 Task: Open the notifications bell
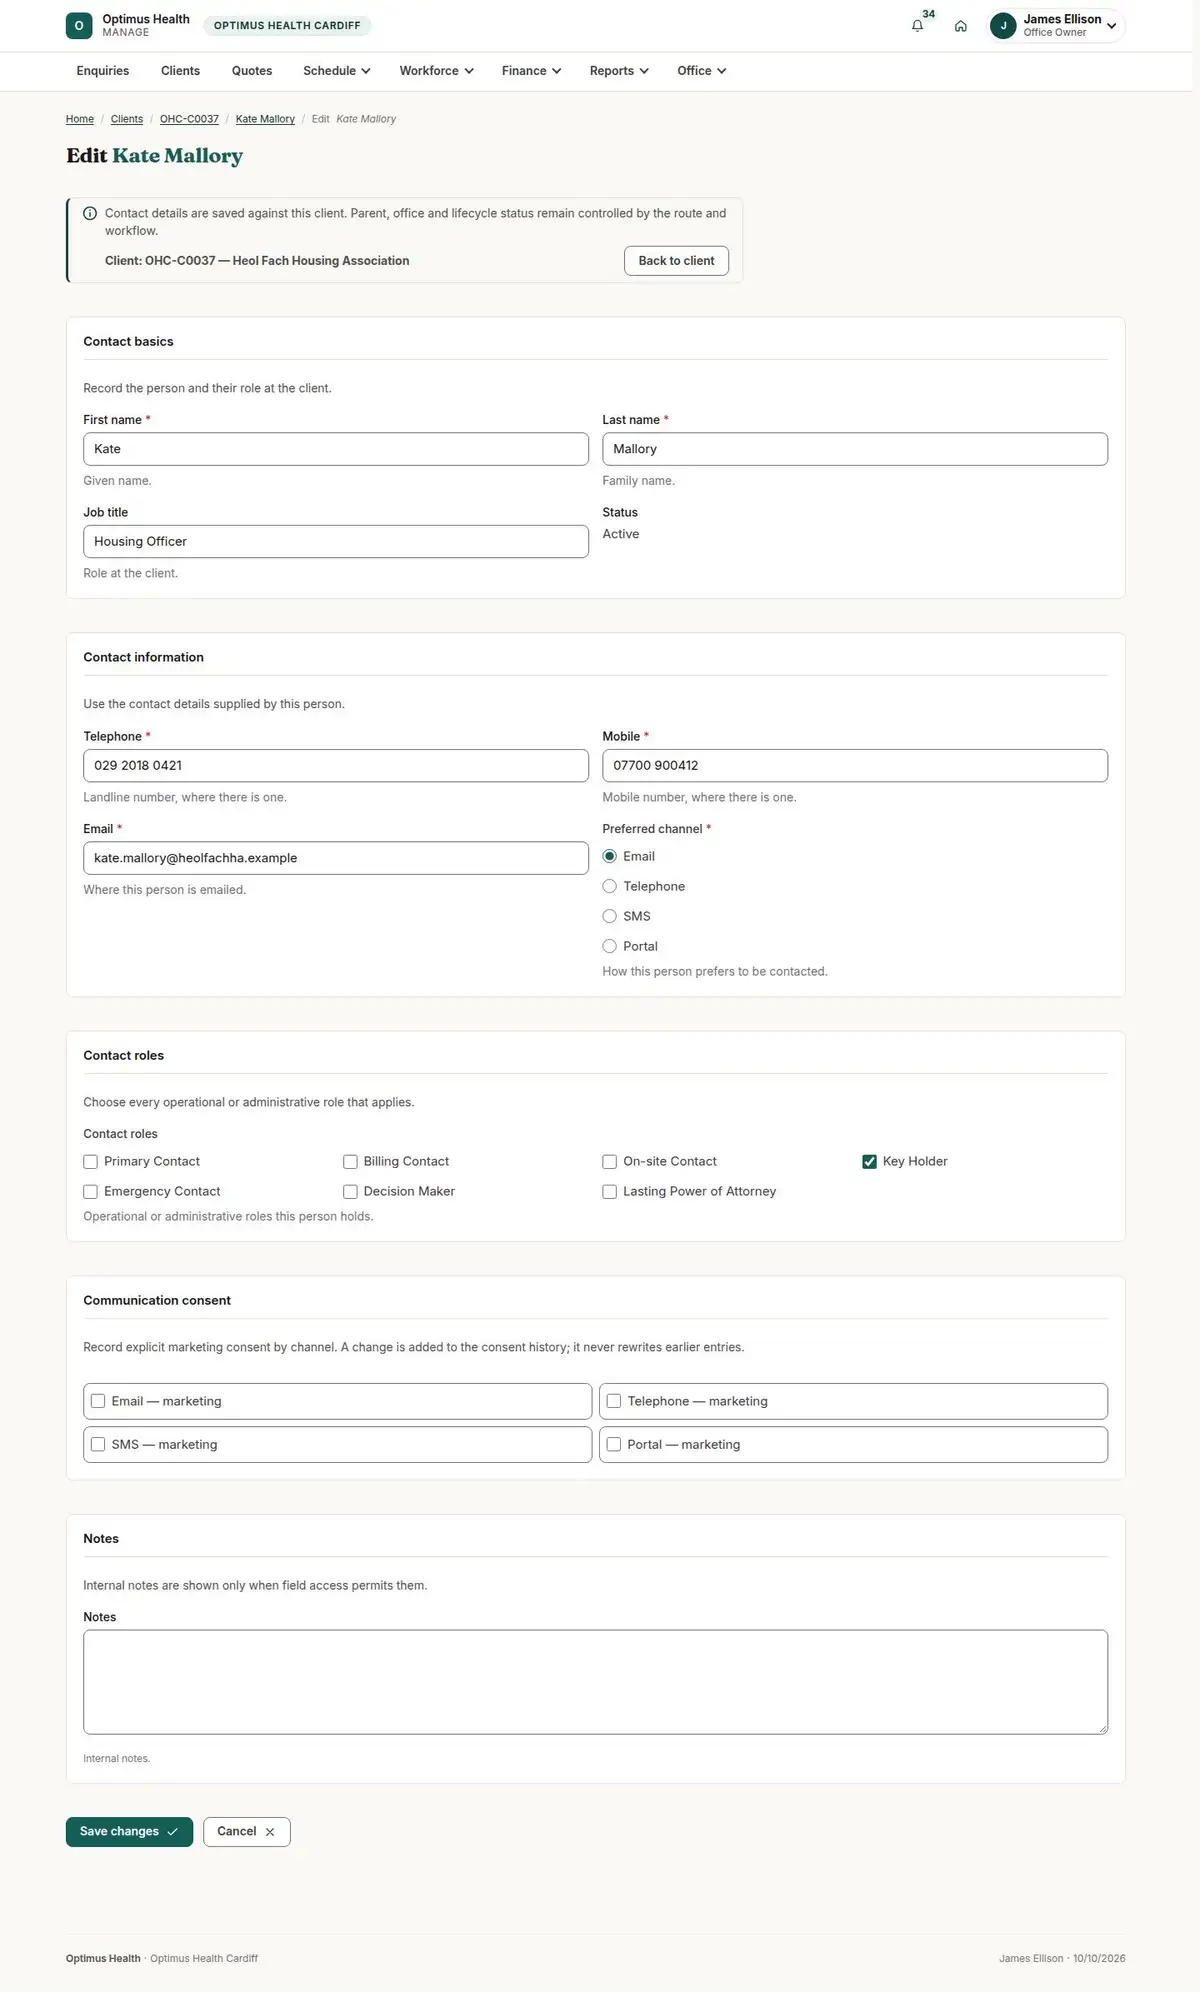pyautogui.click(x=917, y=26)
